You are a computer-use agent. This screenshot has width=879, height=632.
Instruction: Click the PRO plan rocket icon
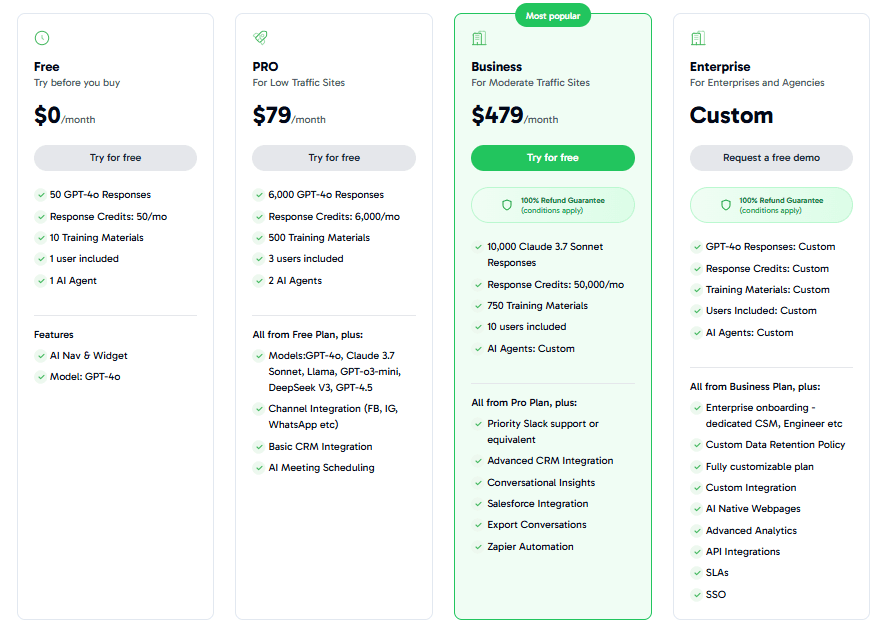260,38
